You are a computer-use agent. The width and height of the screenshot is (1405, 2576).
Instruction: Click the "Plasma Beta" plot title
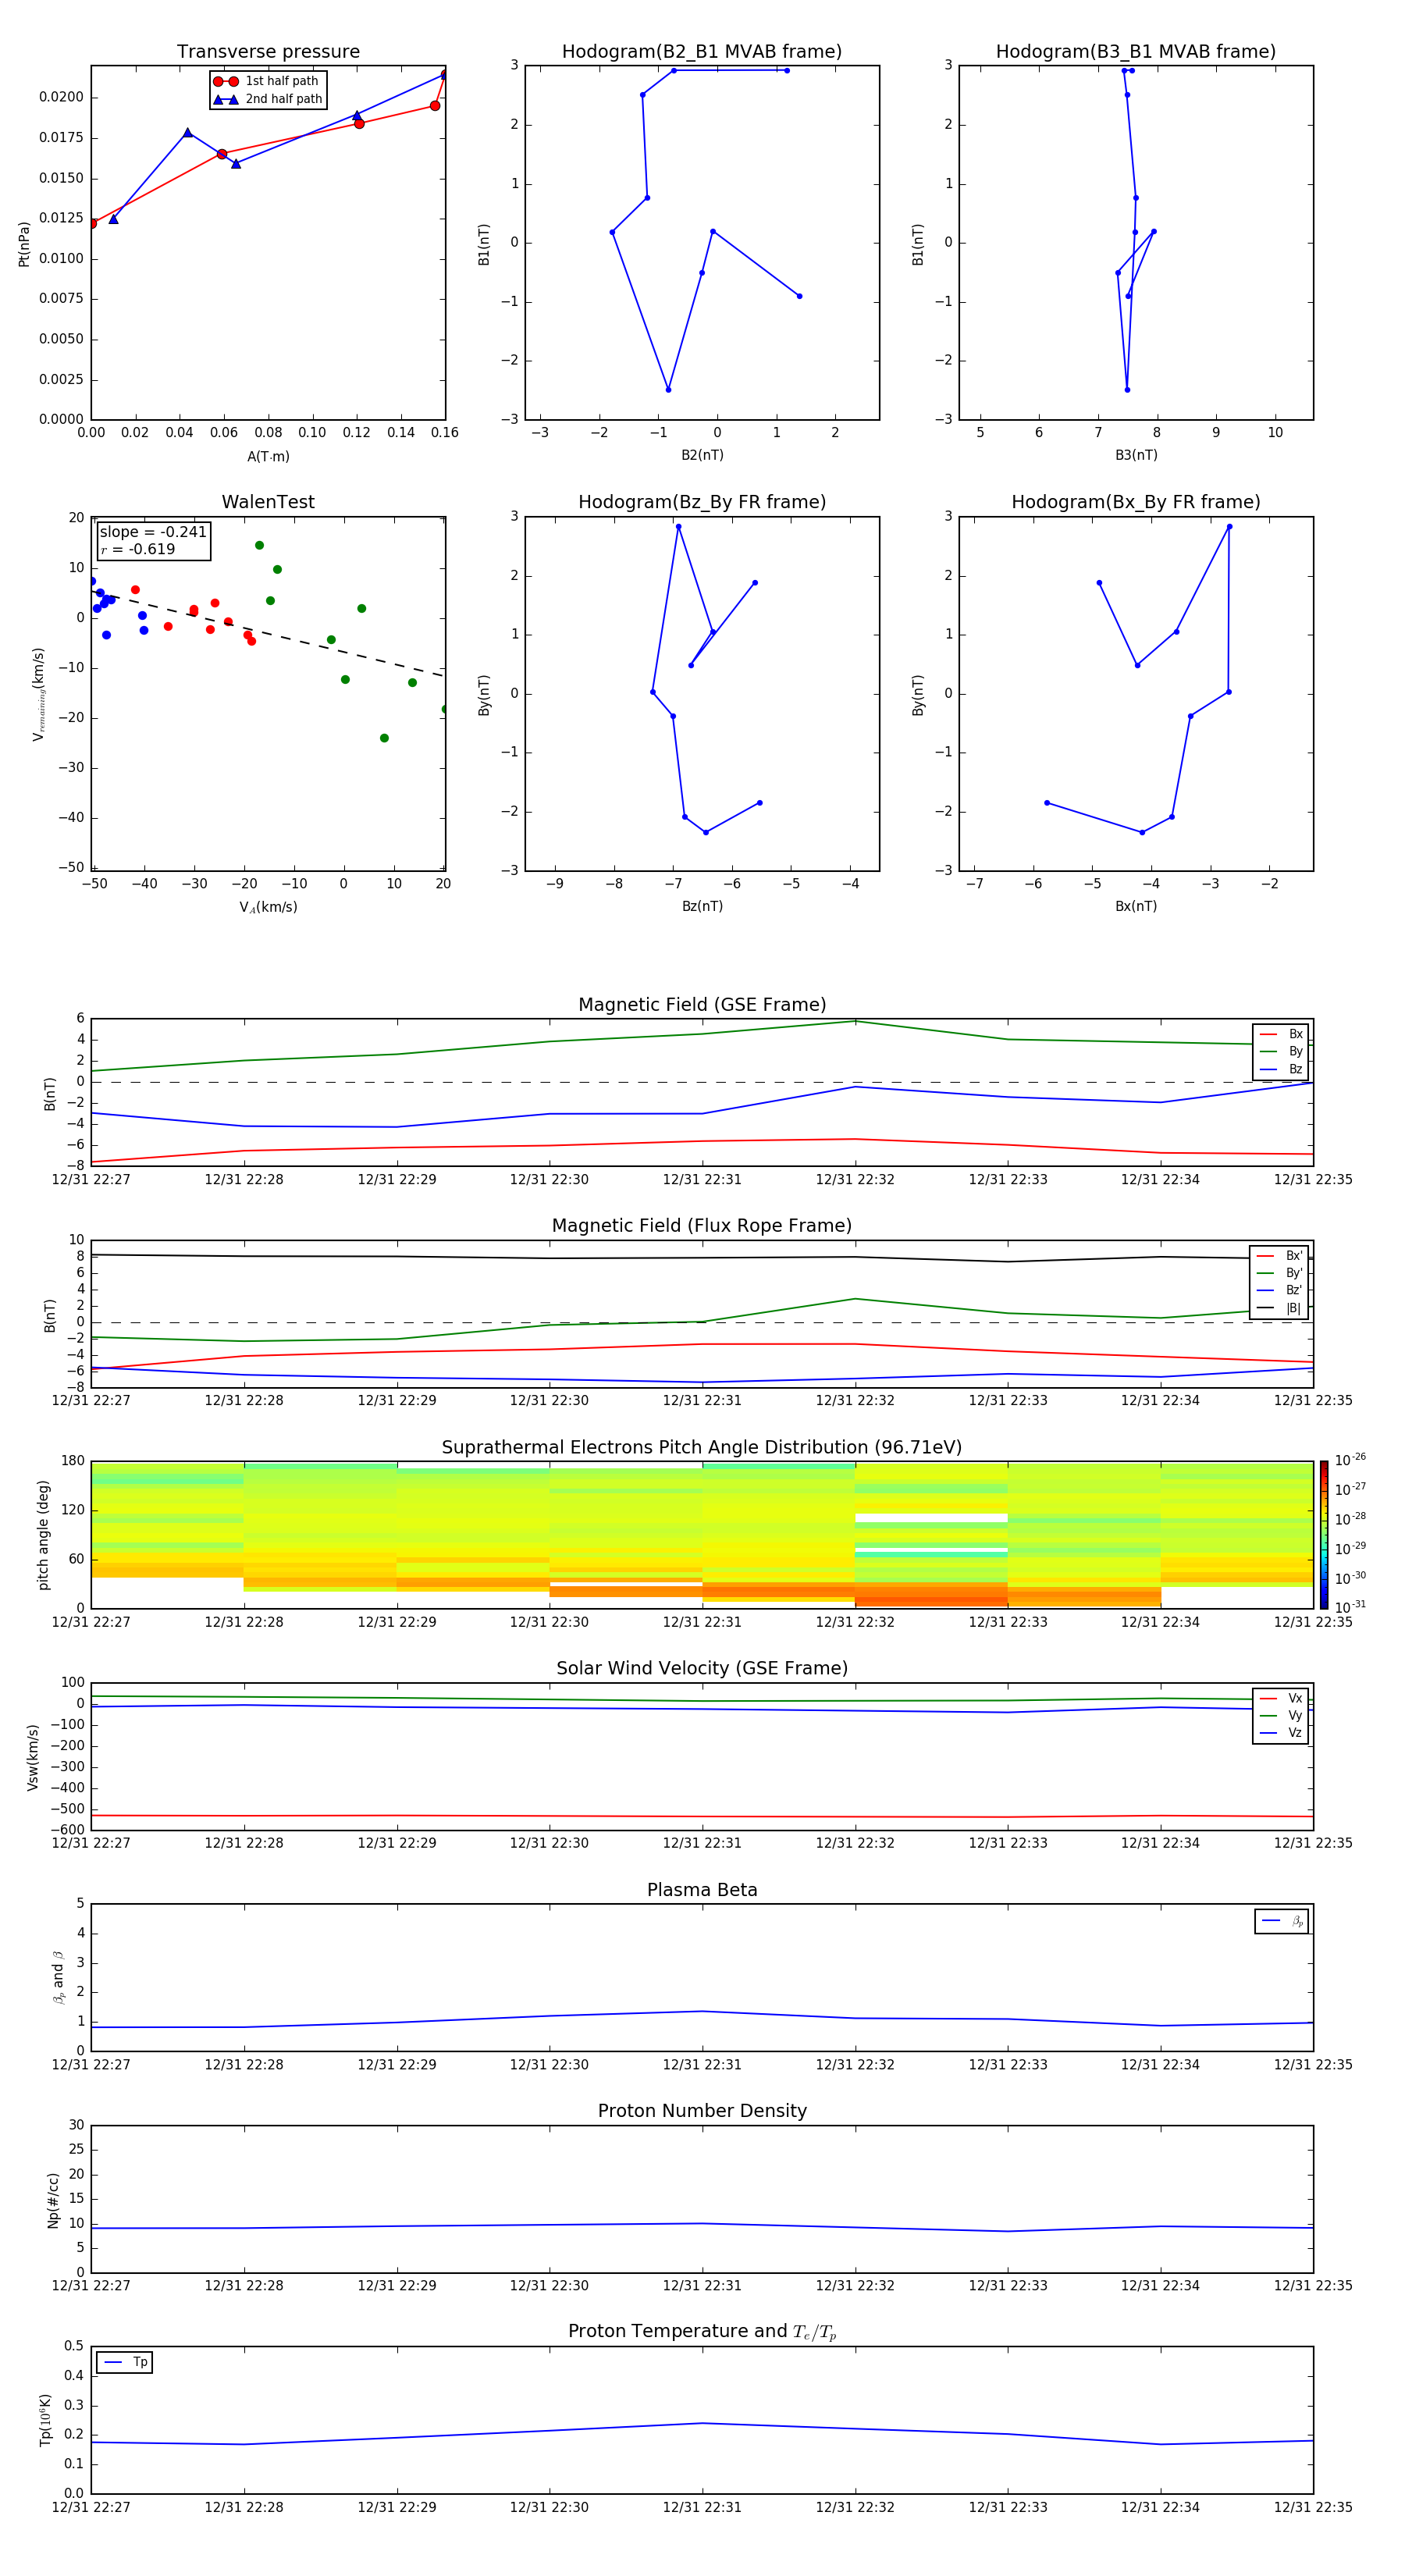(x=702, y=1890)
